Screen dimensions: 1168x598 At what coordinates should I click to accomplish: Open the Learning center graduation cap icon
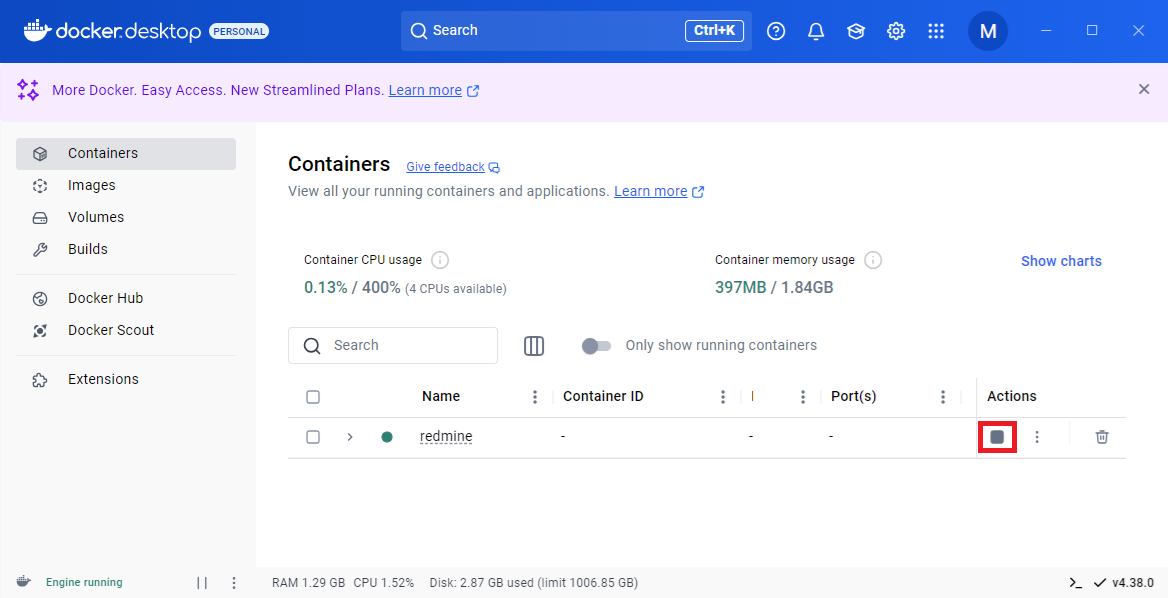856,31
